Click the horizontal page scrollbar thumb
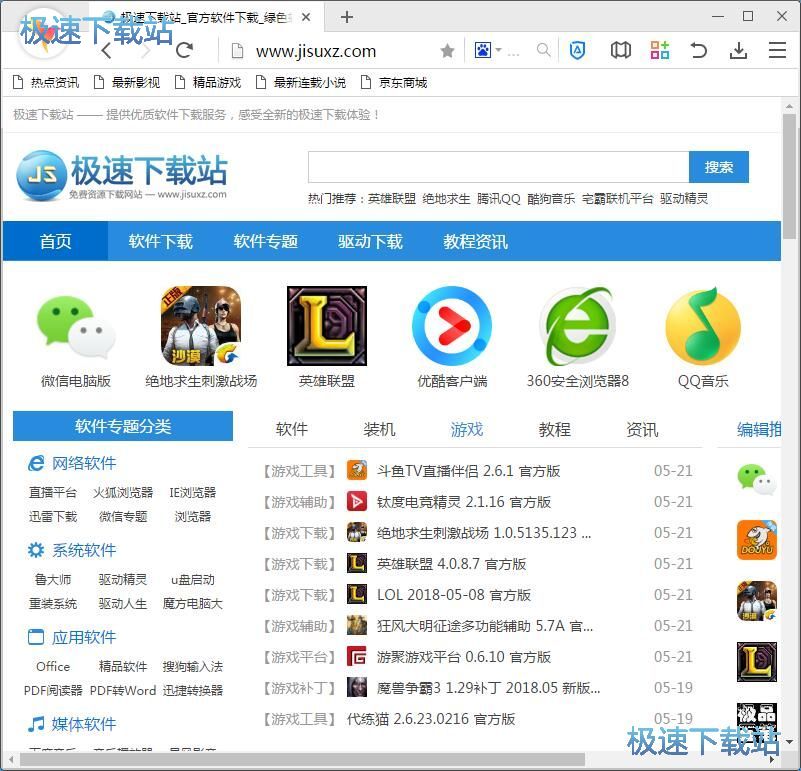The height and width of the screenshot is (771, 801). (x=302, y=760)
